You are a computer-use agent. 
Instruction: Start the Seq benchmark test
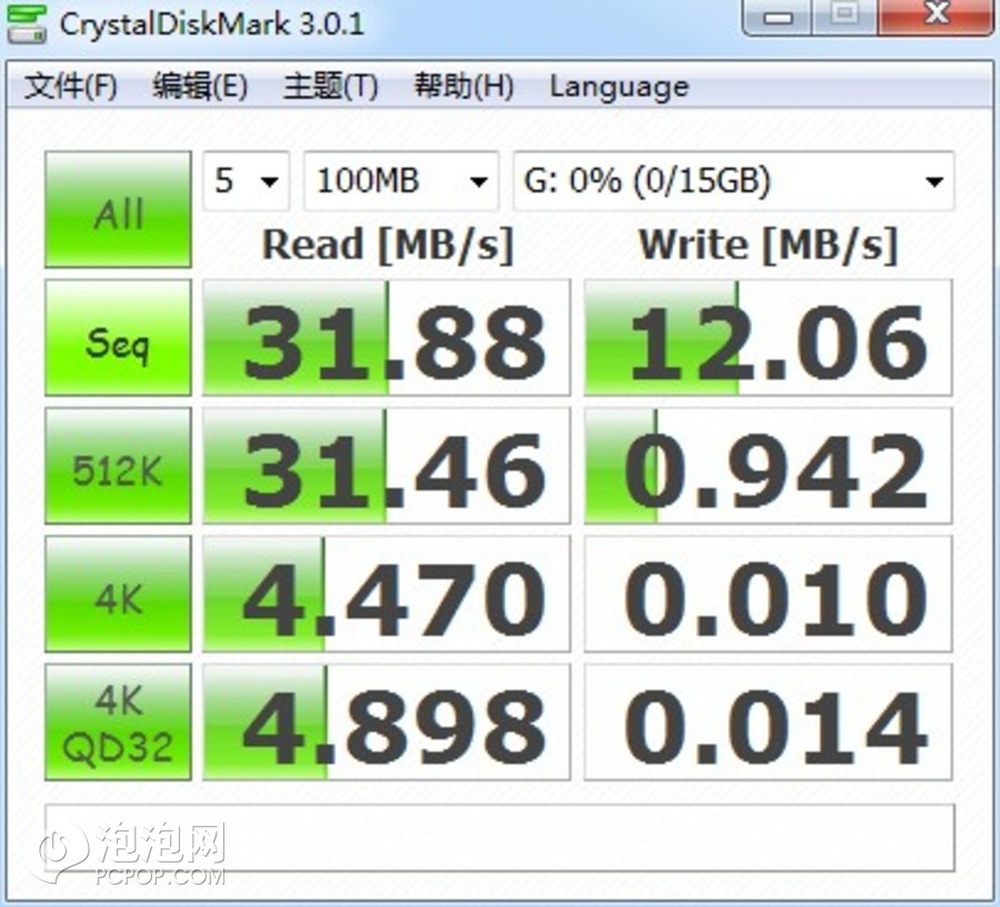(118, 337)
